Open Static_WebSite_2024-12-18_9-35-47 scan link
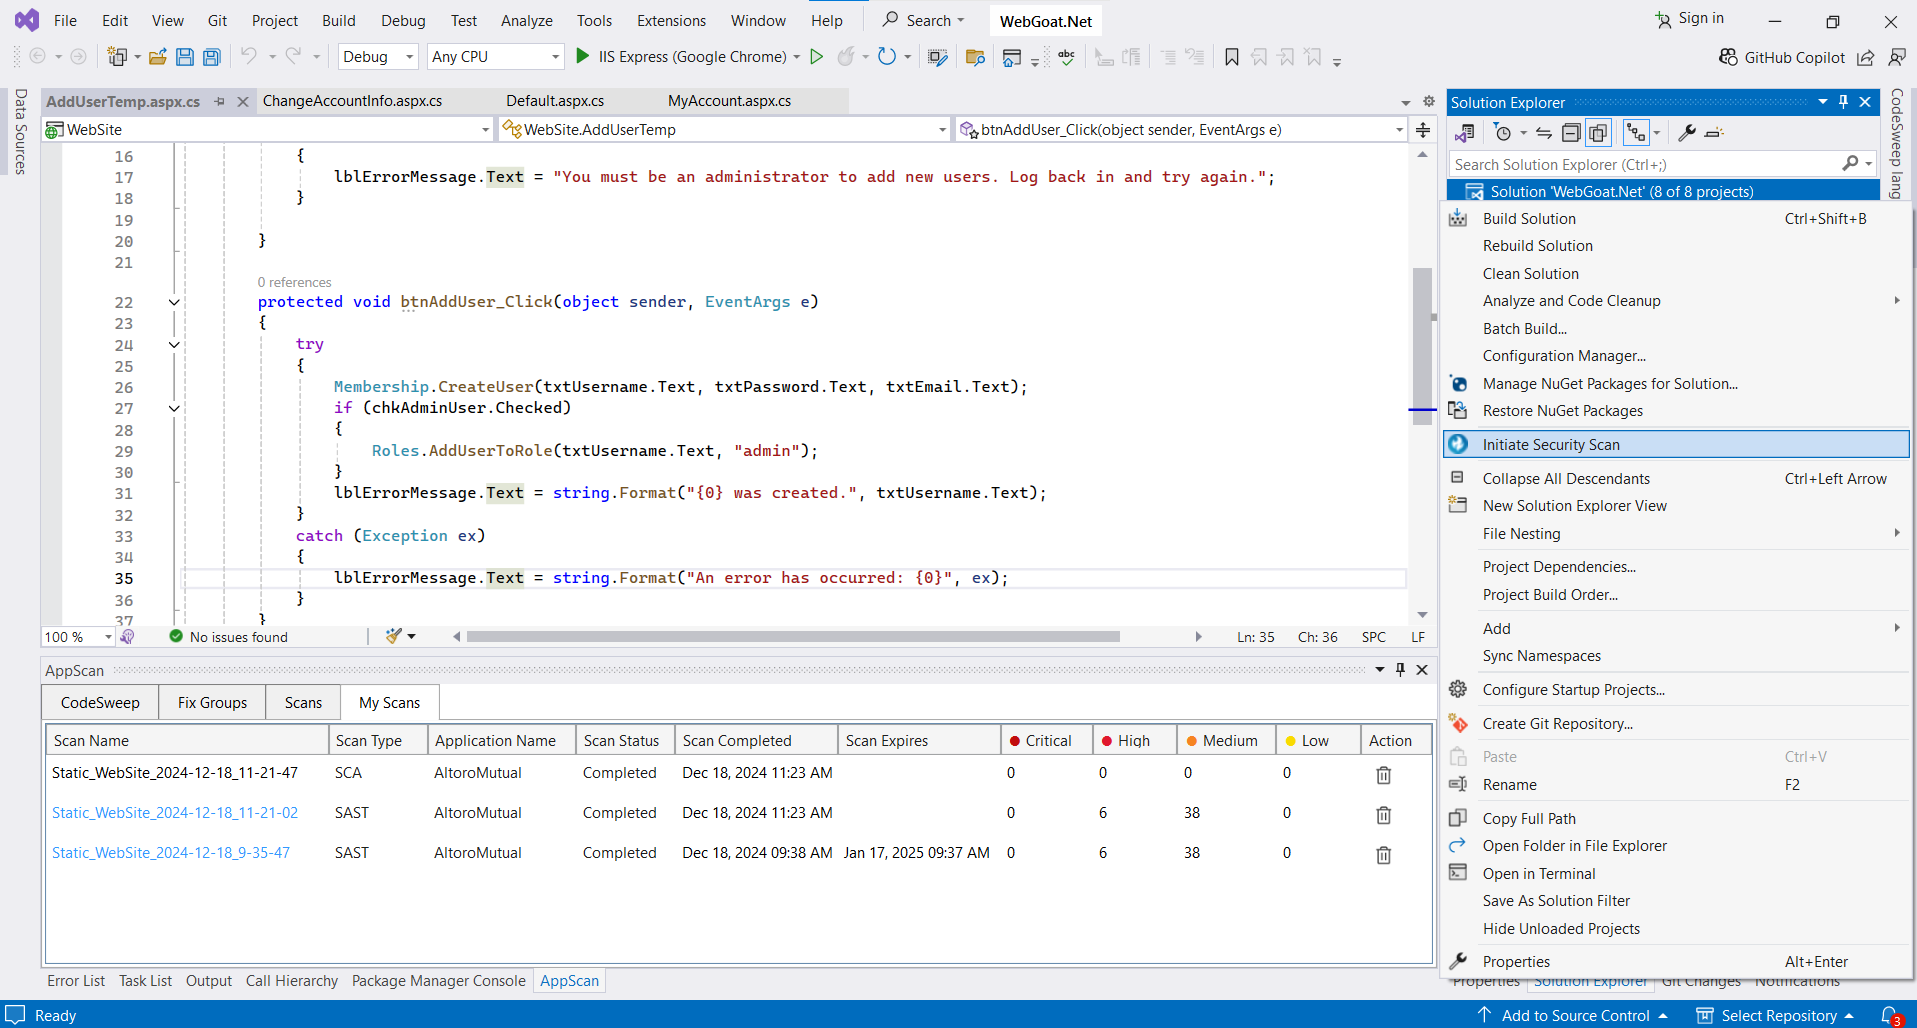1917x1028 pixels. pos(171,853)
